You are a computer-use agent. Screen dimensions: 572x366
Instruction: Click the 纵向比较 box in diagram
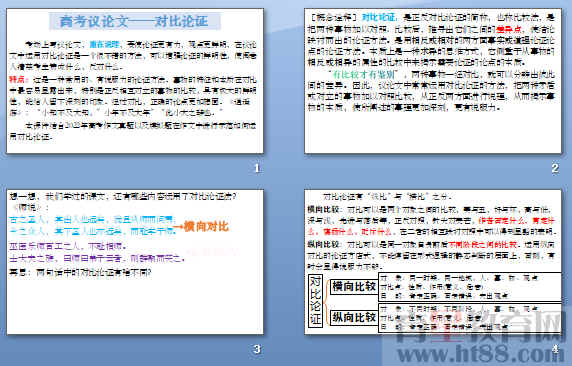354,317
